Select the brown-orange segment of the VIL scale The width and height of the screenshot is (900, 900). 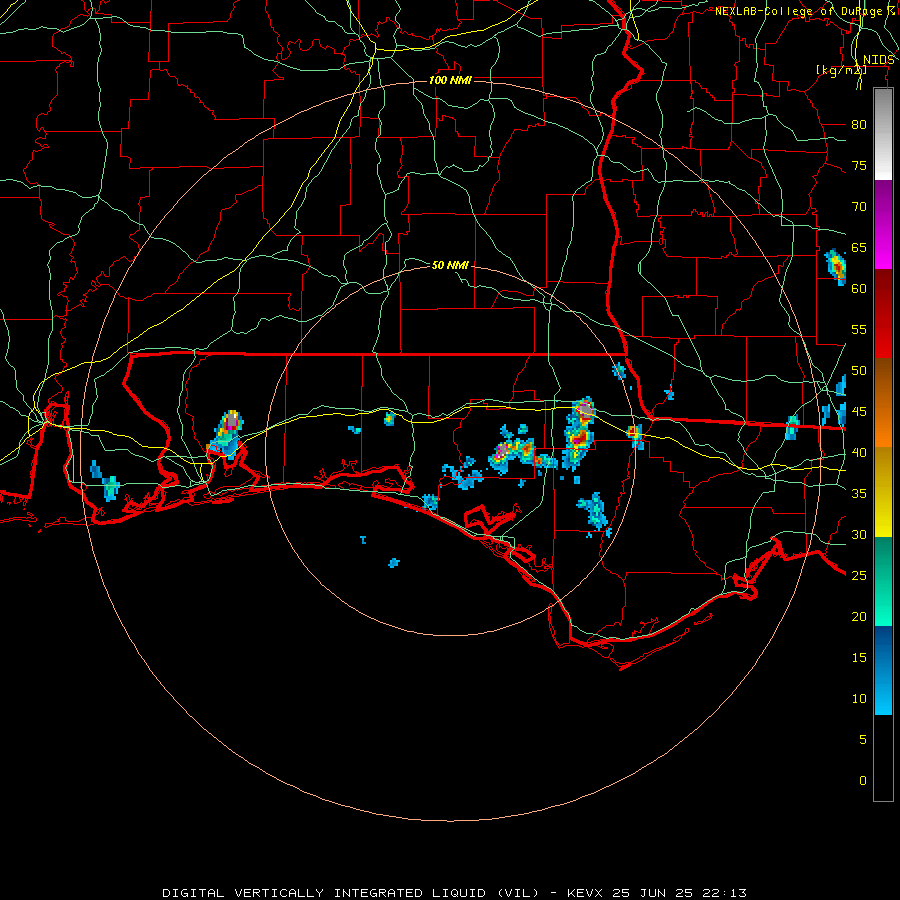[883, 402]
